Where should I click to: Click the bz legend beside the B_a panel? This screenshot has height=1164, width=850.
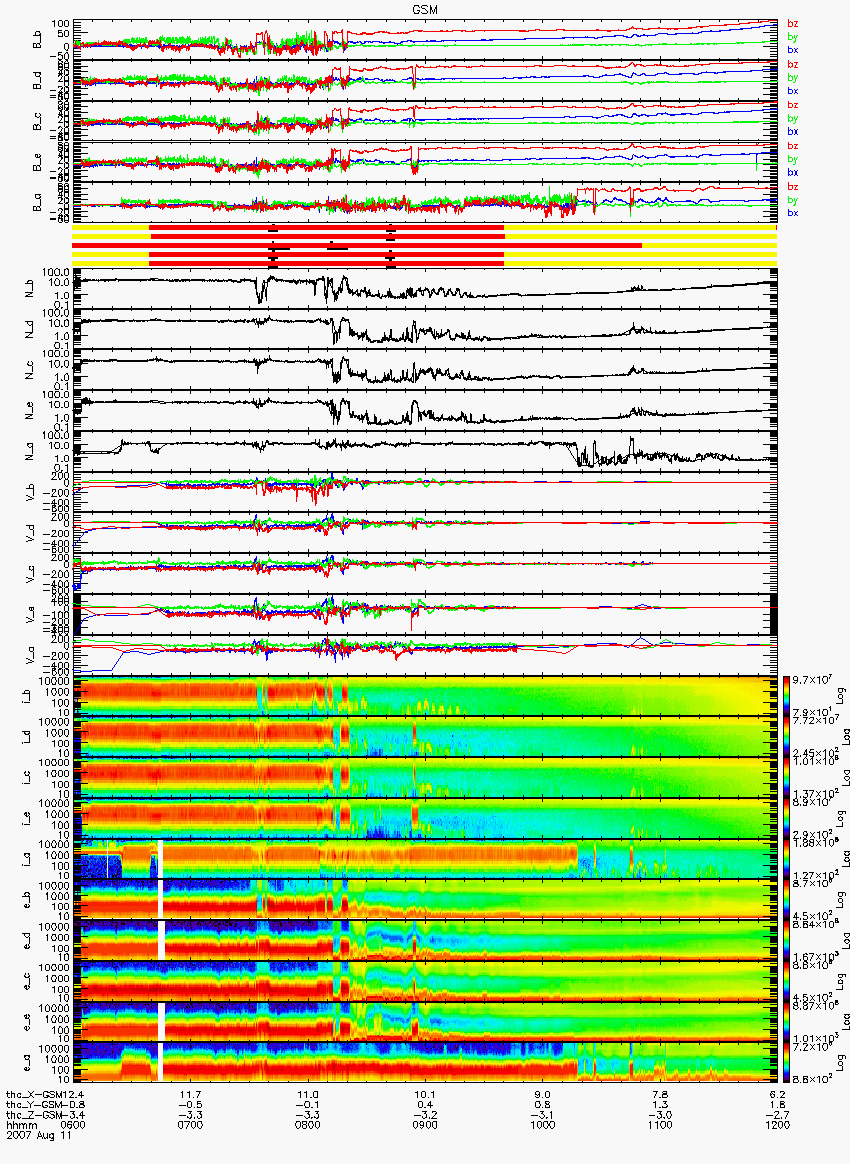pos(793,186)
